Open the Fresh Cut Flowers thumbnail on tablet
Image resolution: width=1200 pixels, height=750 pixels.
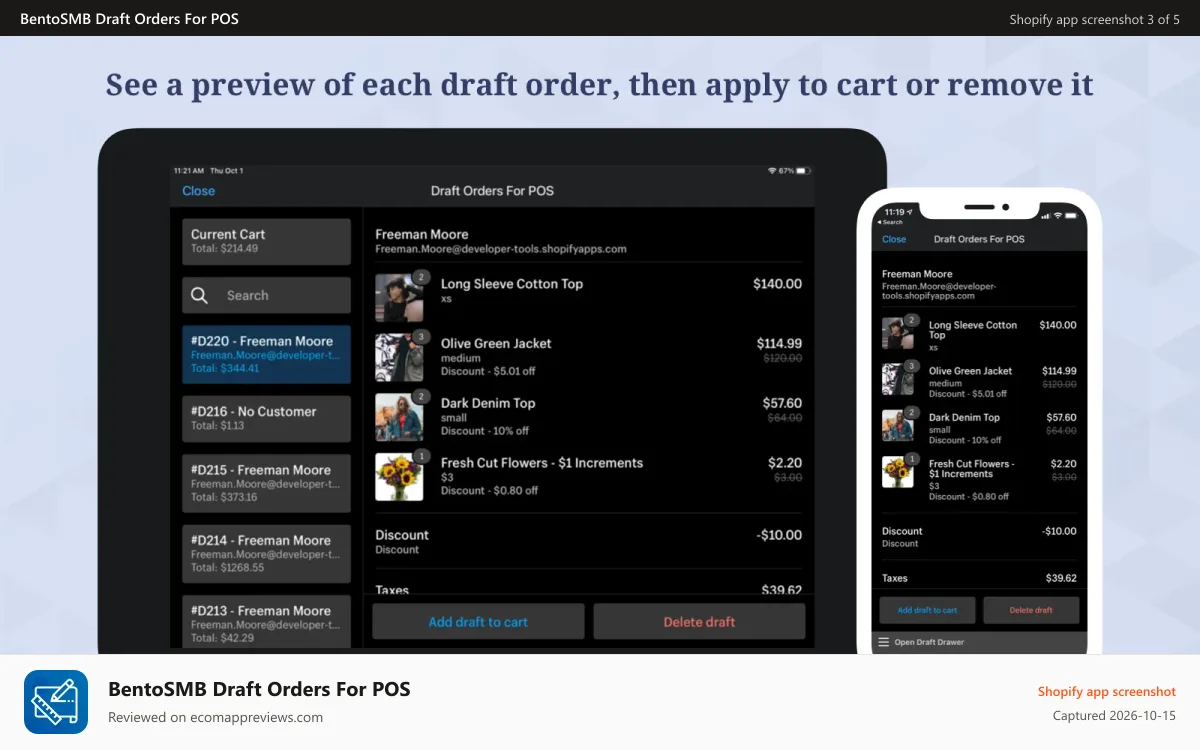(x=399, y=477)
